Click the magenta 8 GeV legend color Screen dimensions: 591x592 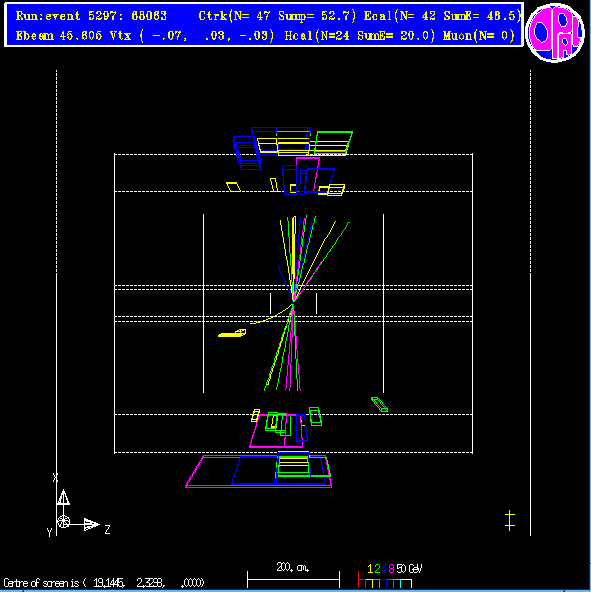(391, 569)
